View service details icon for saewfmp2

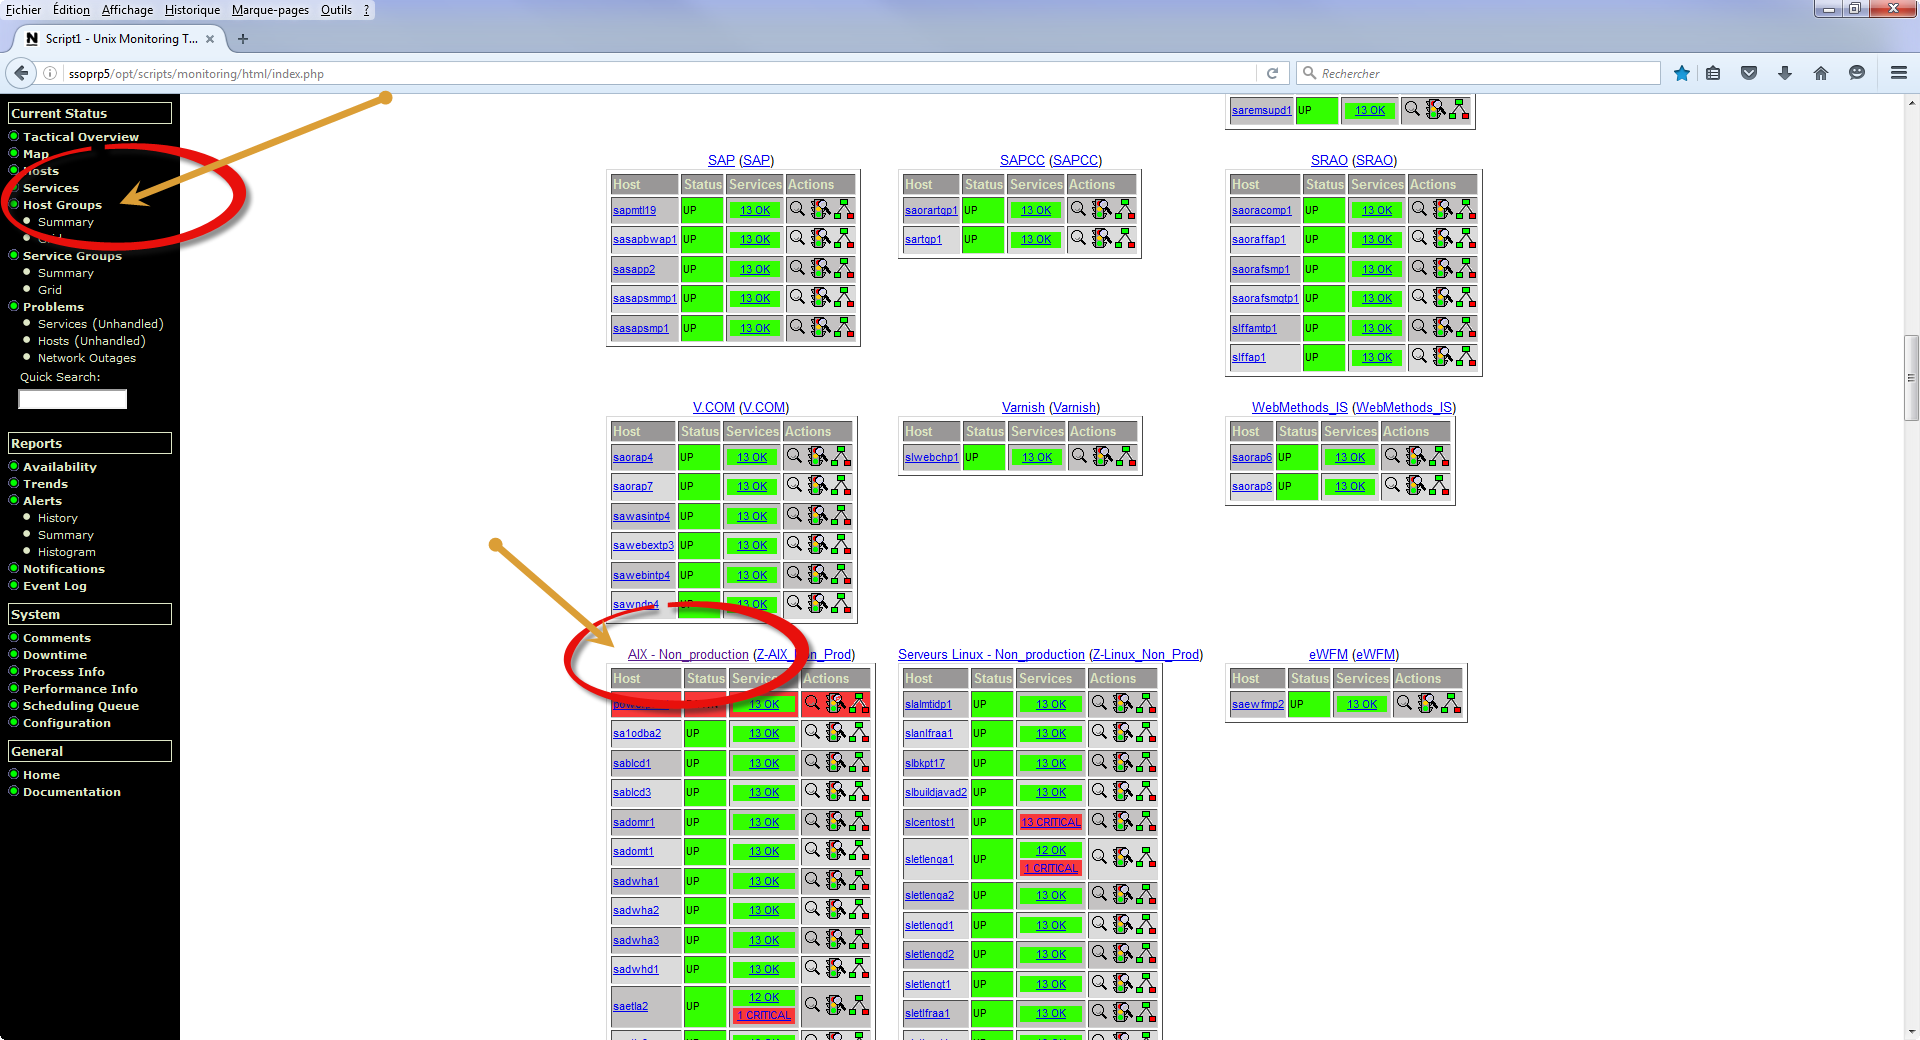click(x=1428, y=703)
